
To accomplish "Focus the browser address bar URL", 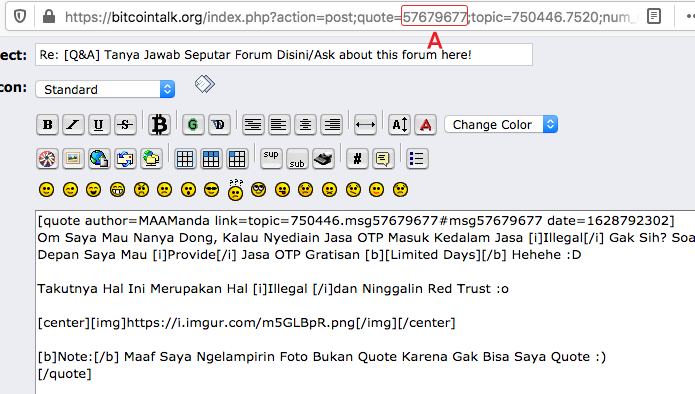I will click(x=350, y=17).
